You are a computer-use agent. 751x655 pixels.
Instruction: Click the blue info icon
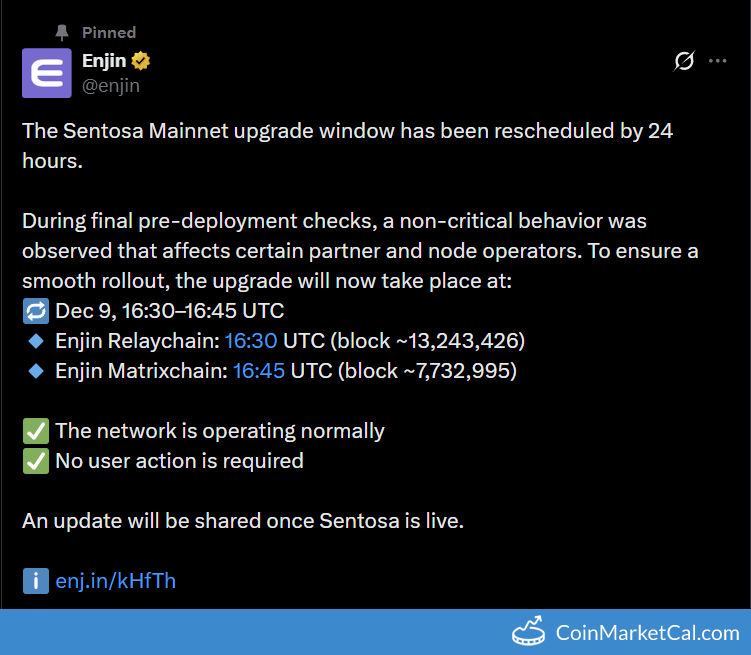tap(35, 580)
